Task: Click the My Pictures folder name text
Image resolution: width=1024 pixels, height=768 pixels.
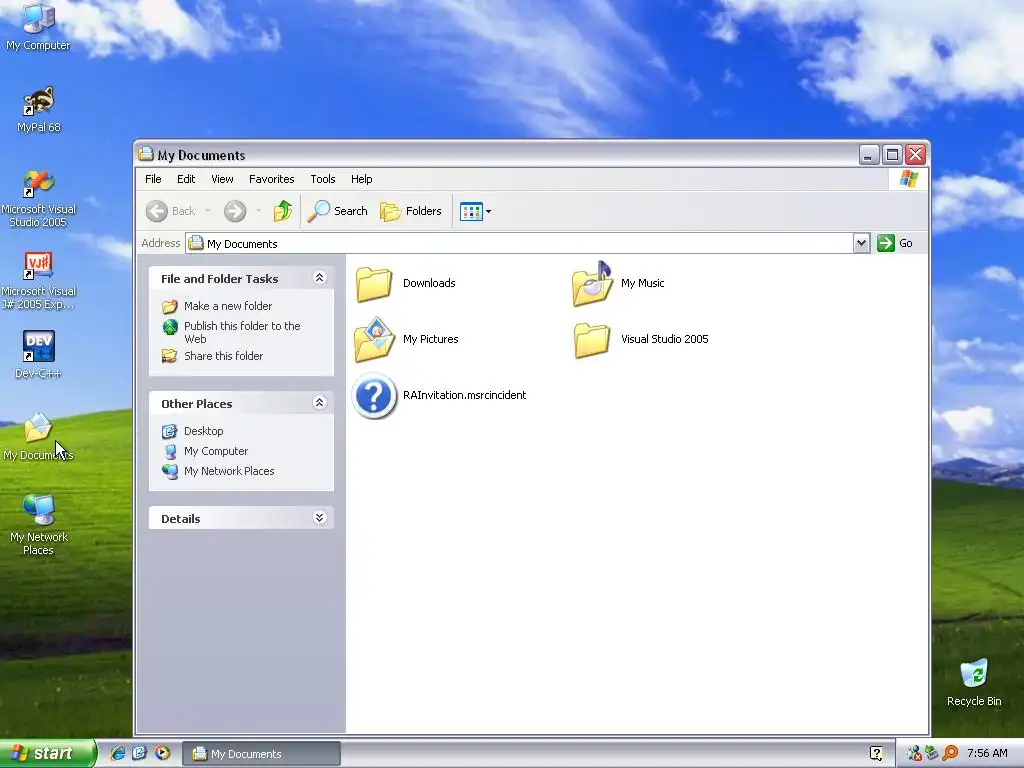Action: point(430,340)
